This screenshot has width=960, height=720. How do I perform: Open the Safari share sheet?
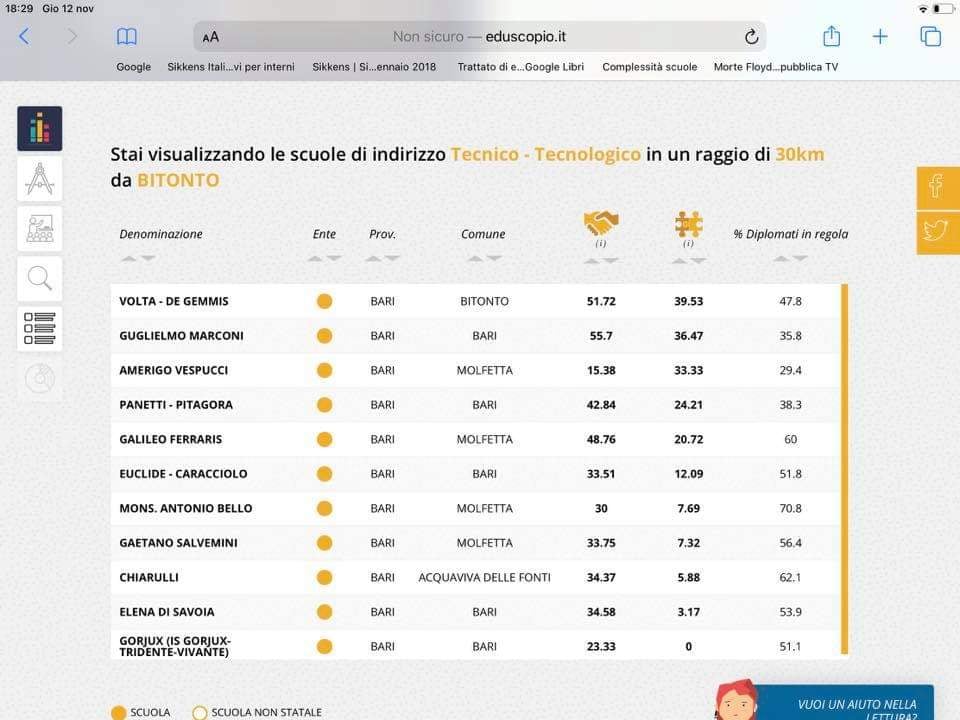[x=831, y=36]
